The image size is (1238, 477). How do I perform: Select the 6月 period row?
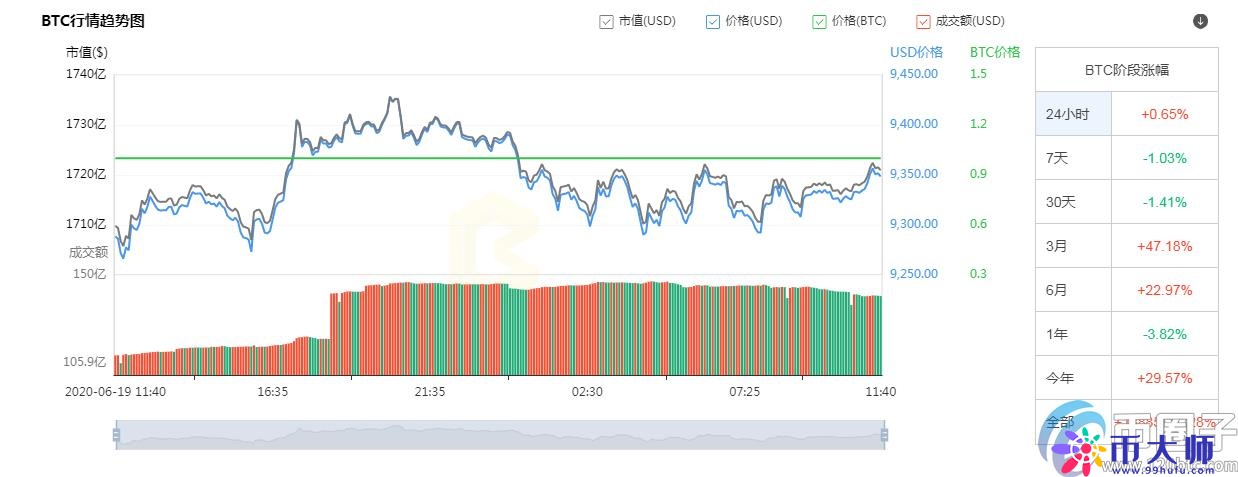pyautogui.click(x=1127, y=290)
